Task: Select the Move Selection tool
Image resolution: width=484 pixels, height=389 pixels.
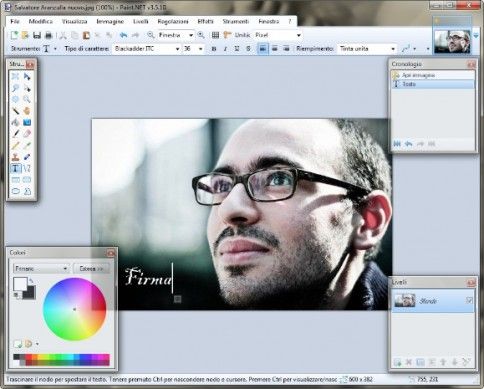Action: coord(27,88)
